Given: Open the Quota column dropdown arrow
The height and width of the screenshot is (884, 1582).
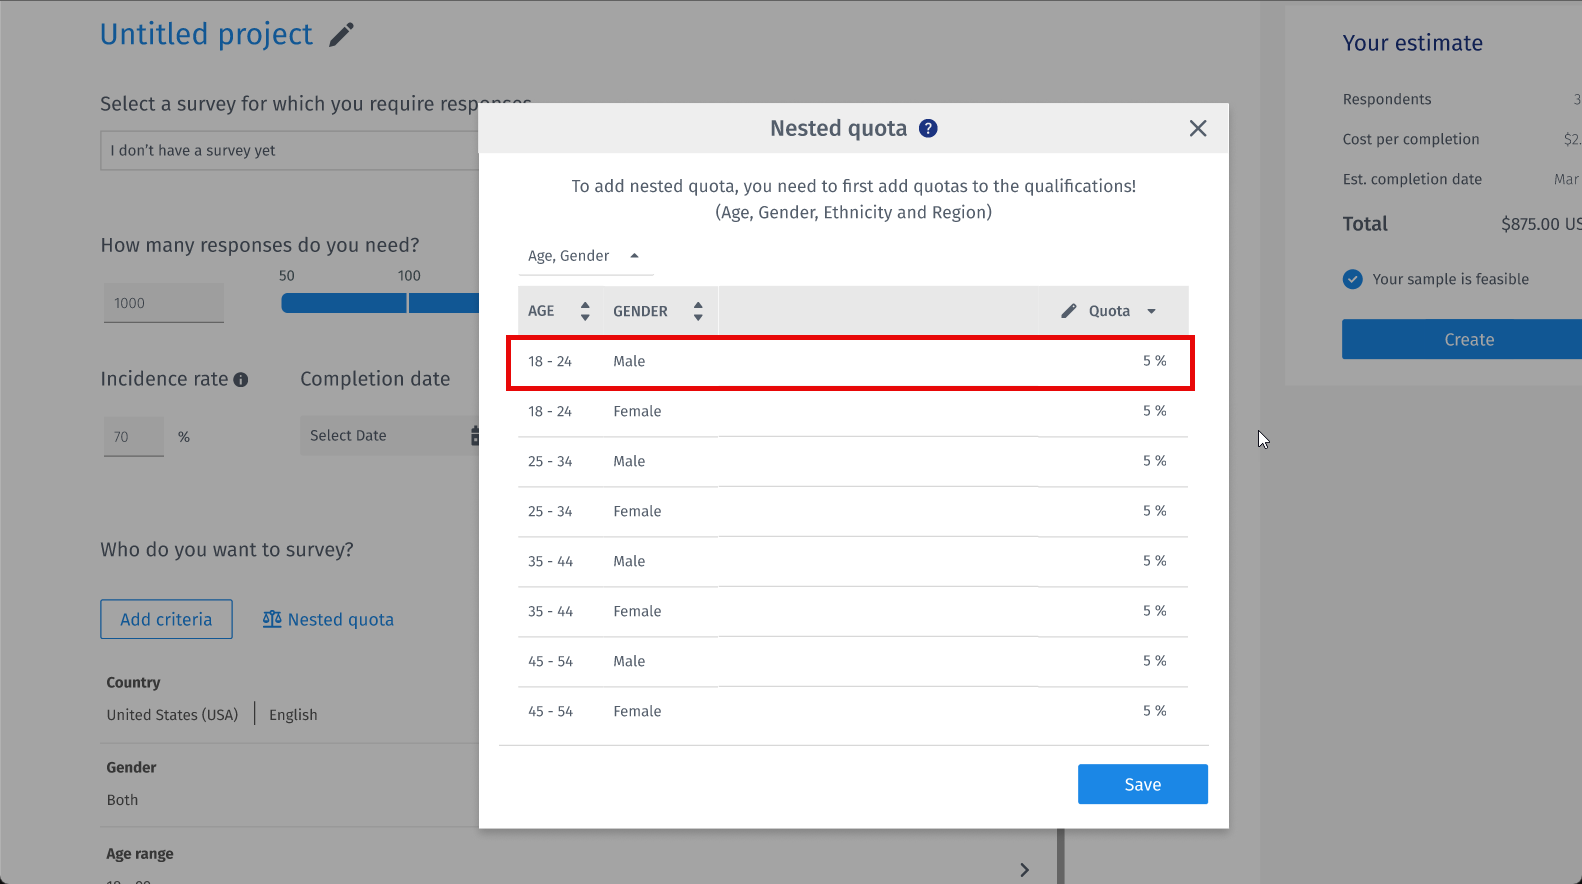Looking at the screenshot, I should (x=1151, y=311).
